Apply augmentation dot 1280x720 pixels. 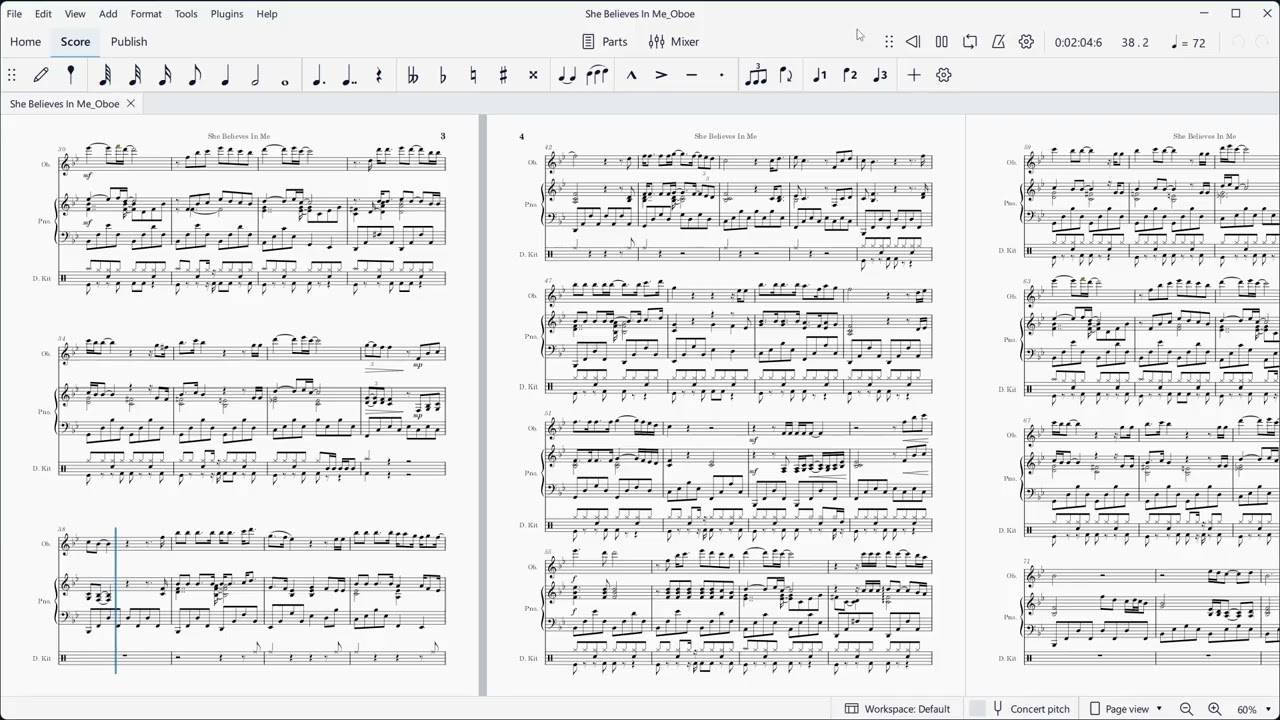coord(318,75)
